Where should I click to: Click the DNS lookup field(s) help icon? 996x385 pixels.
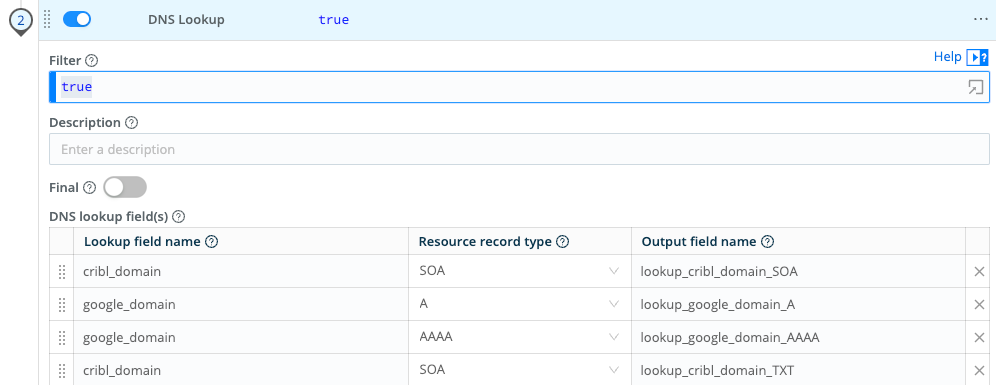(178, 217)
